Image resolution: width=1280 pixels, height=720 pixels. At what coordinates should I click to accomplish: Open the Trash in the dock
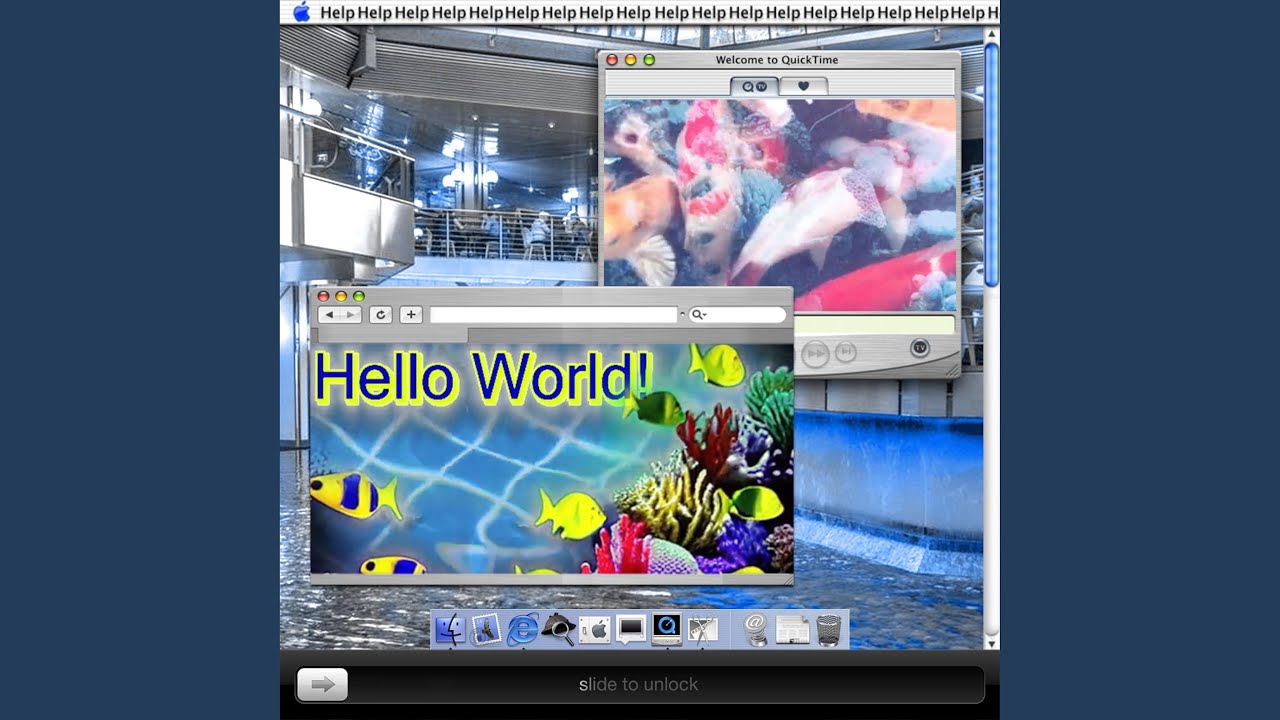[x=829, y=629]
